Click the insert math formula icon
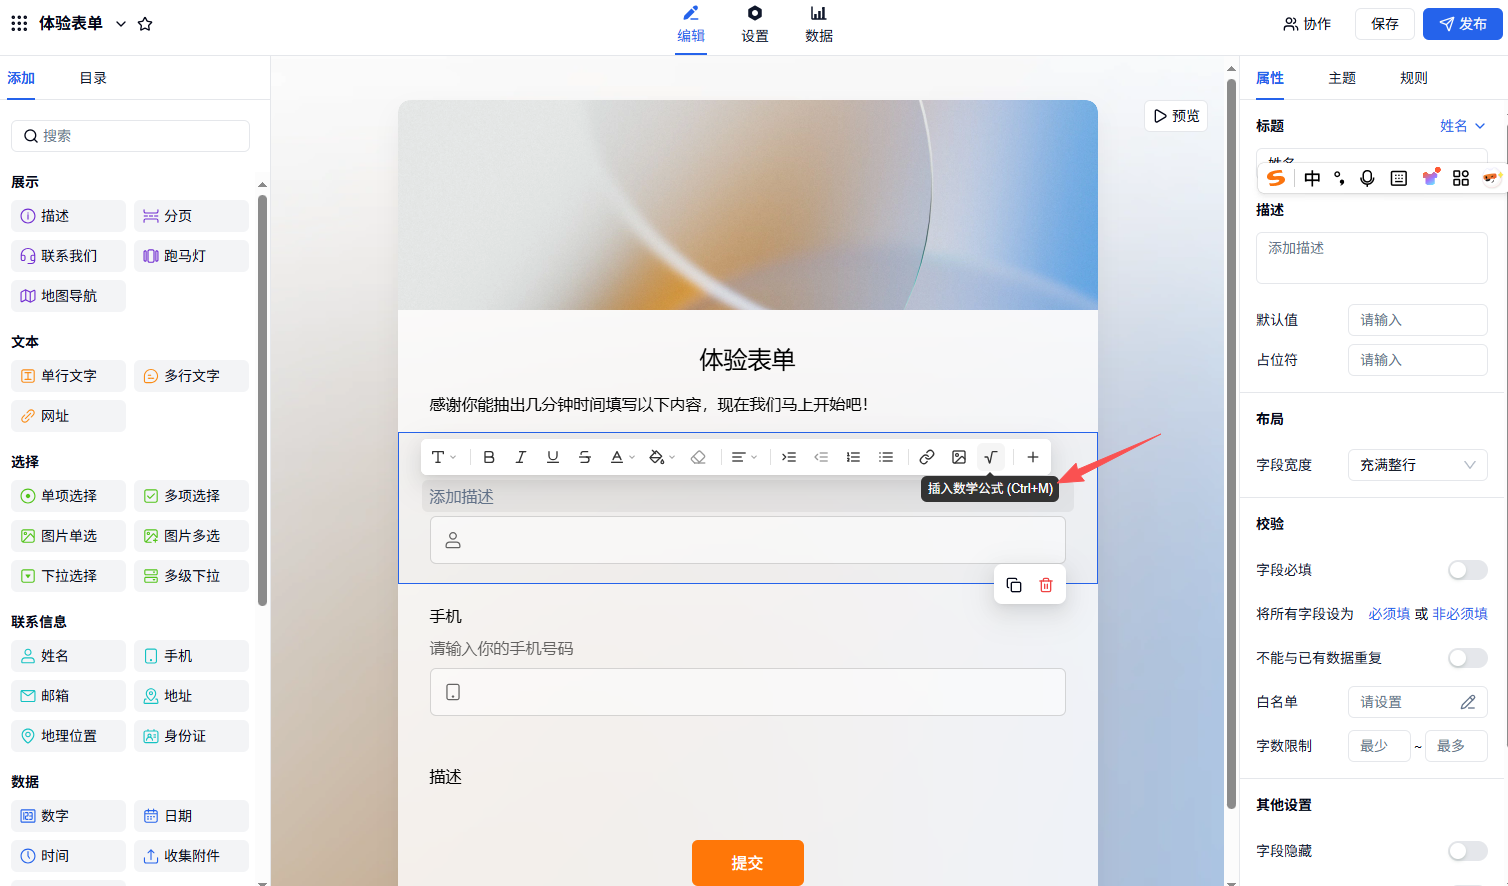This screenshot has width=1508, height=886. pos(990,457)
